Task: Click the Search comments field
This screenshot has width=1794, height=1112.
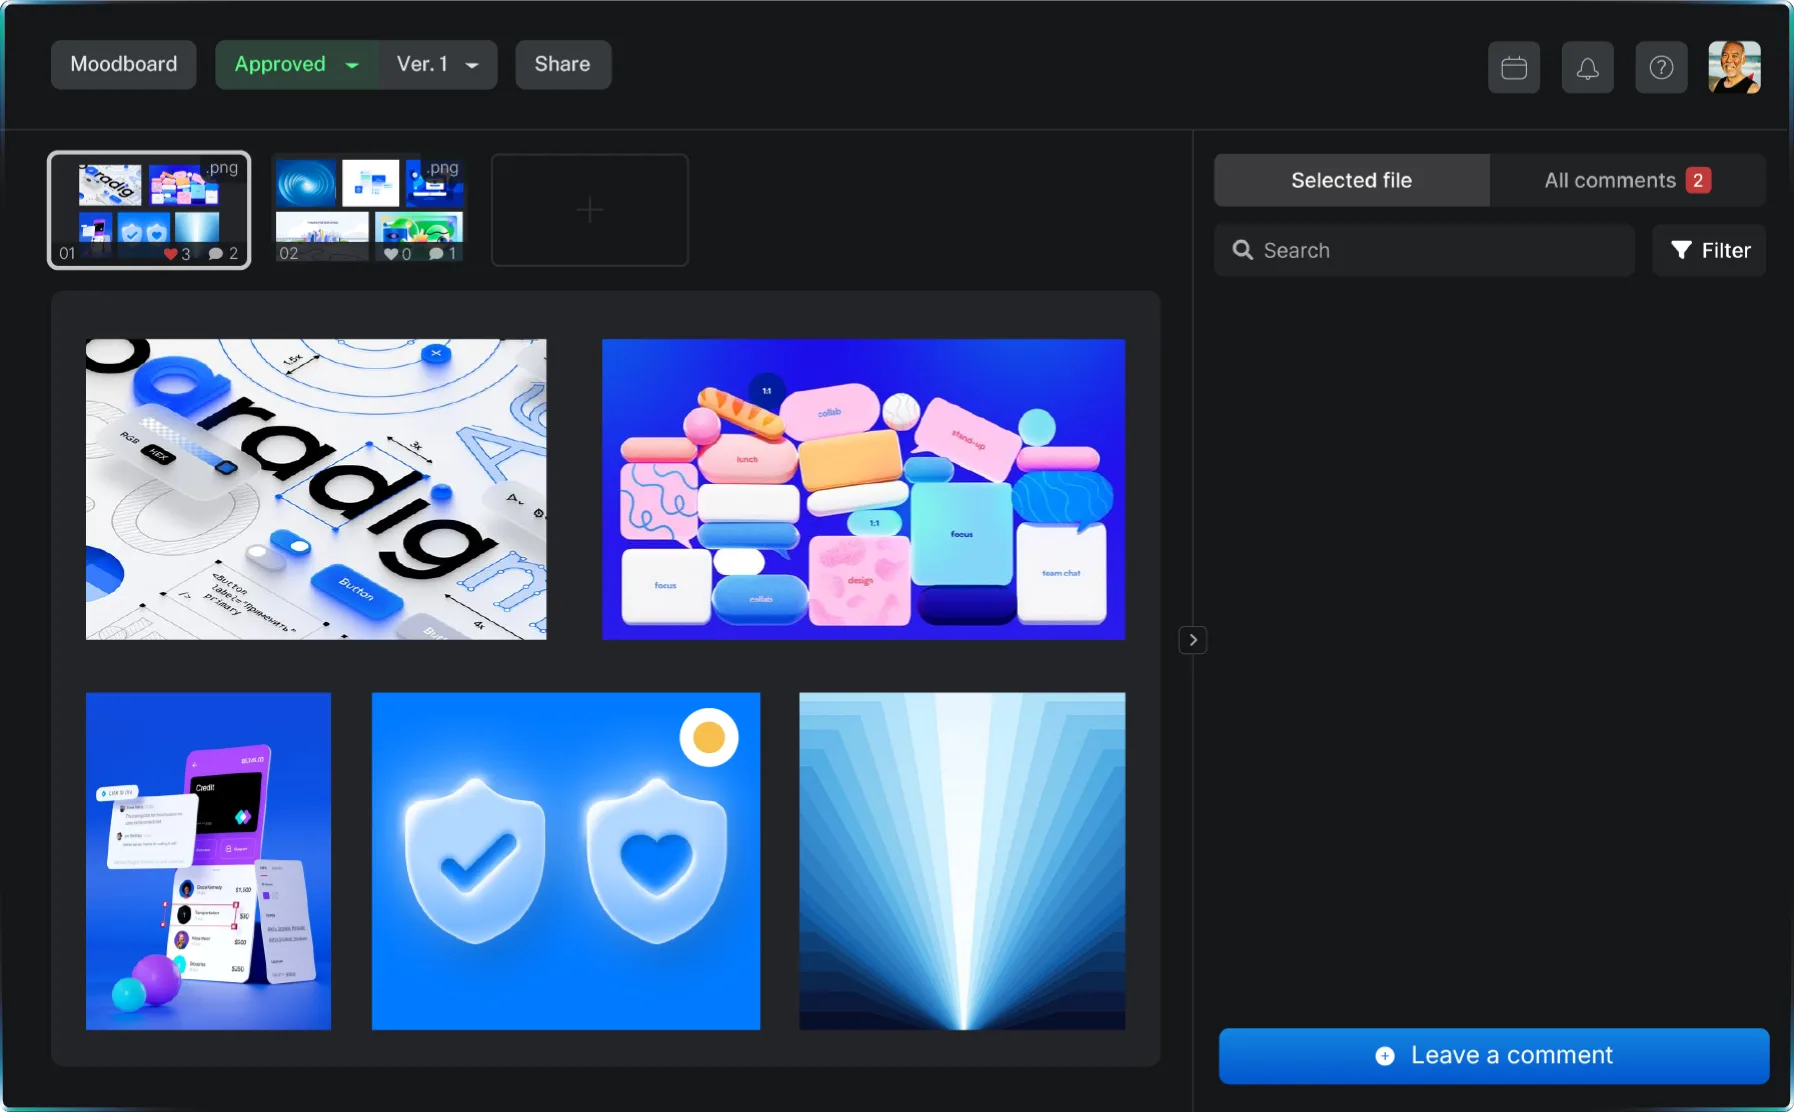Action: coord(1424,251)
